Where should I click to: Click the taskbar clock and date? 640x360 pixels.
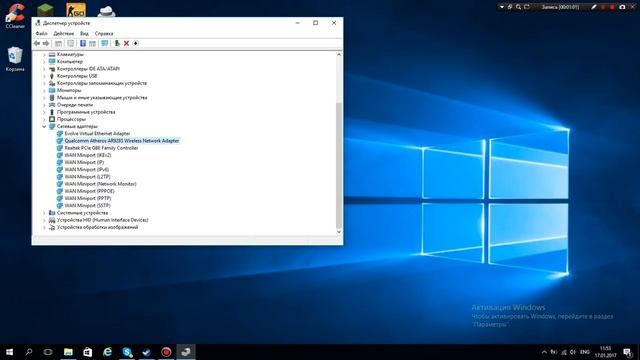tap(606, 352)
